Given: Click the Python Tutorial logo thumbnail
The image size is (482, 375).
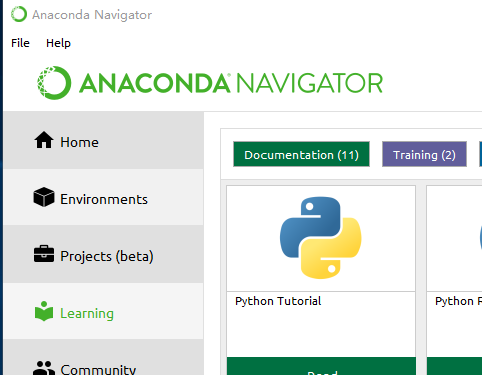Looking at the screenshot, I should [321, 238].
